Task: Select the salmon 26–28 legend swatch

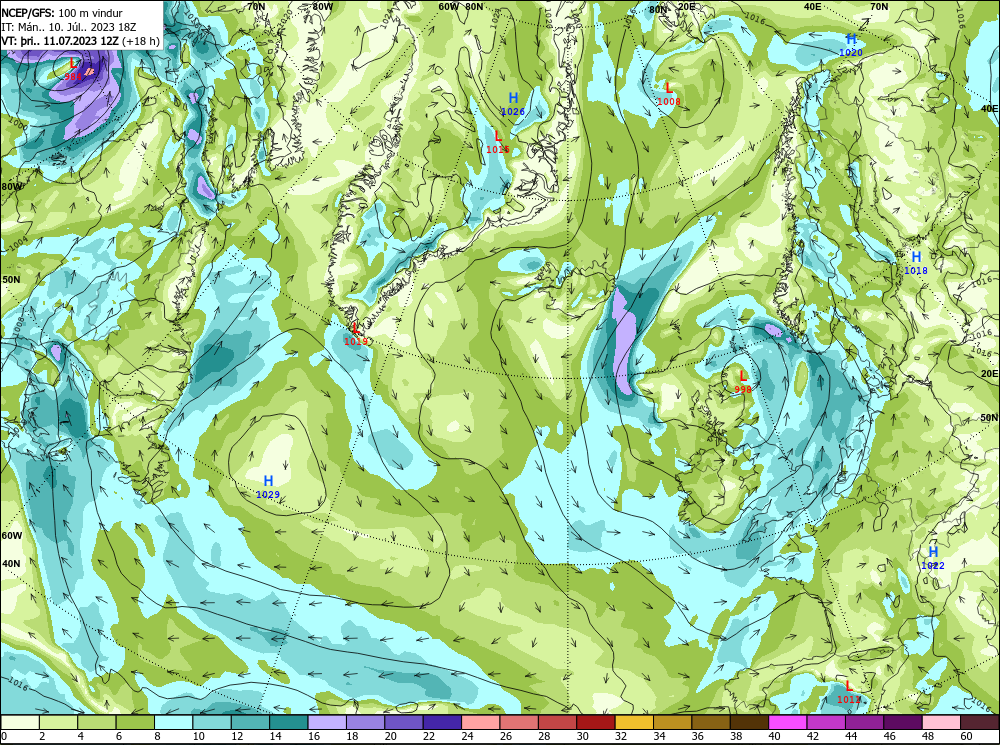Action: (518, 722)
